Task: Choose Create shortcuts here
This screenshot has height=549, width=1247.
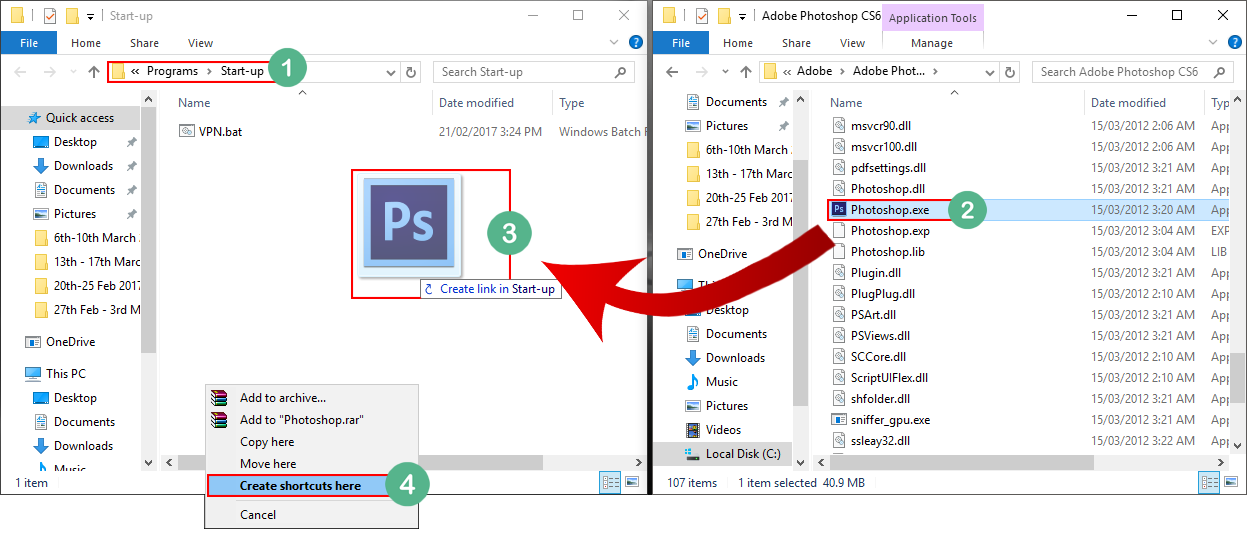Action: click(x=299, y=486)
